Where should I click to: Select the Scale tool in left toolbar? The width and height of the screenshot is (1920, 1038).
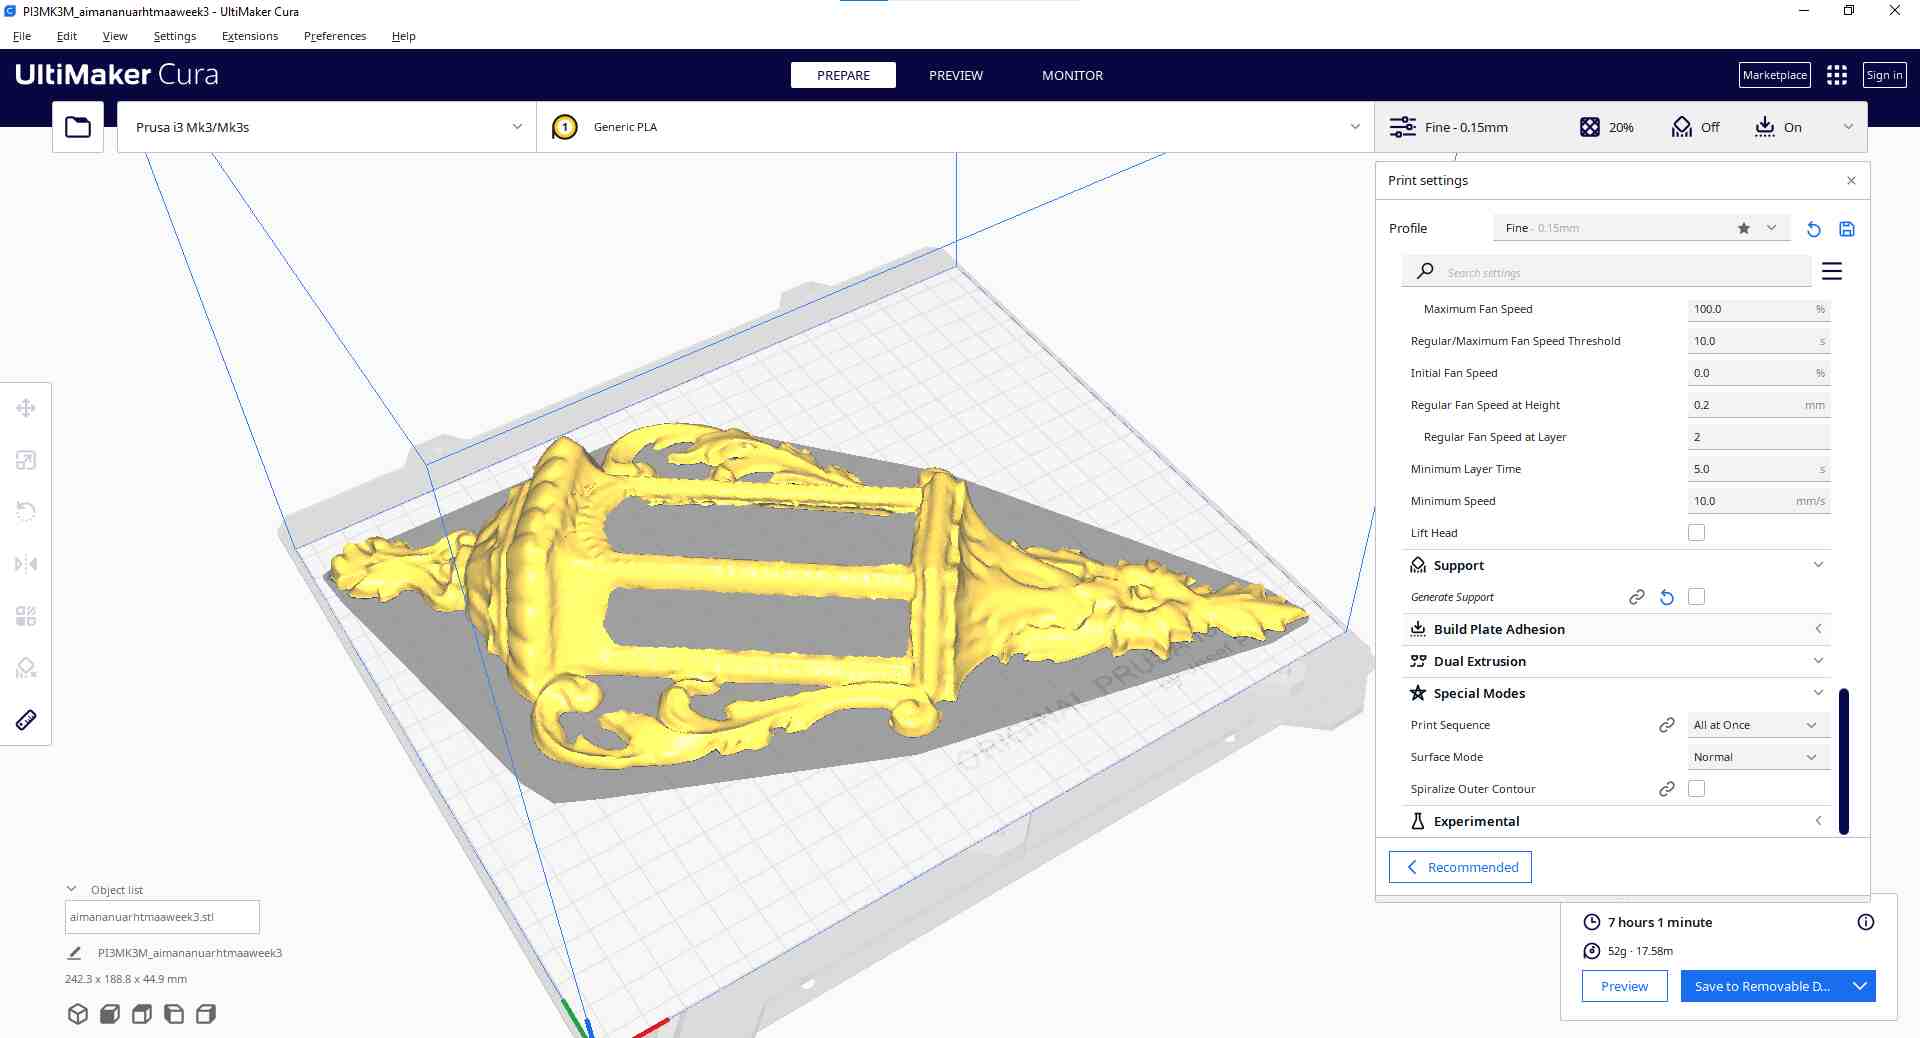(x=26, y=460)
